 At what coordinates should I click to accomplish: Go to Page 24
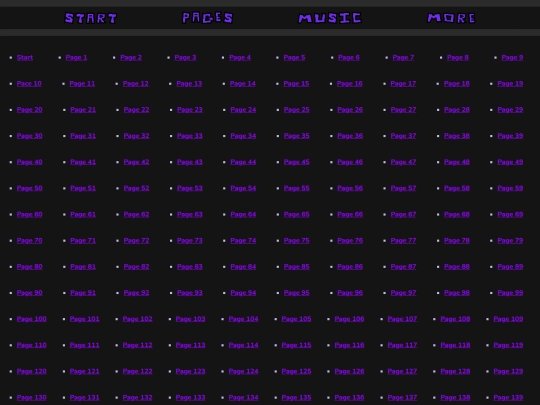(243, 110)
